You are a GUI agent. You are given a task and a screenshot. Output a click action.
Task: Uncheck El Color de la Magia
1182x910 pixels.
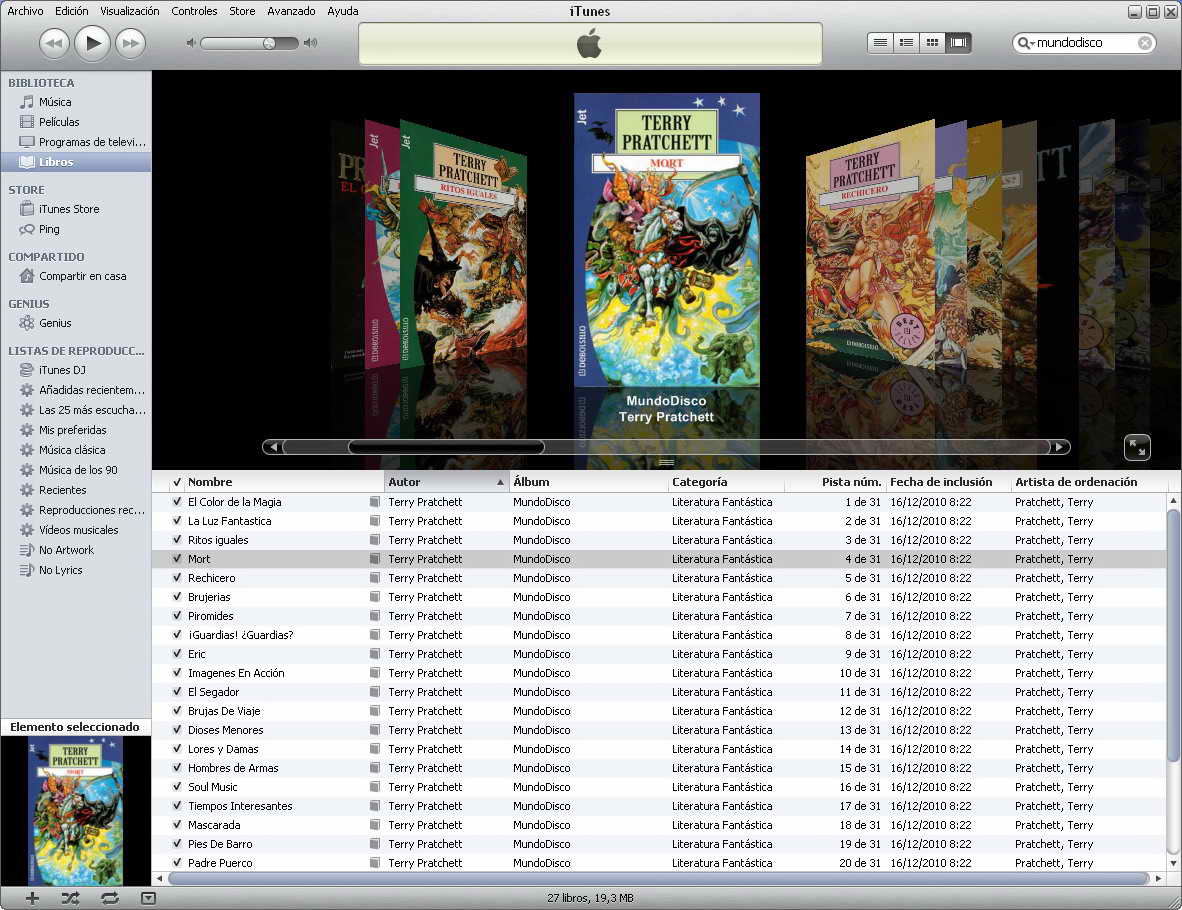tap(177, 501)
